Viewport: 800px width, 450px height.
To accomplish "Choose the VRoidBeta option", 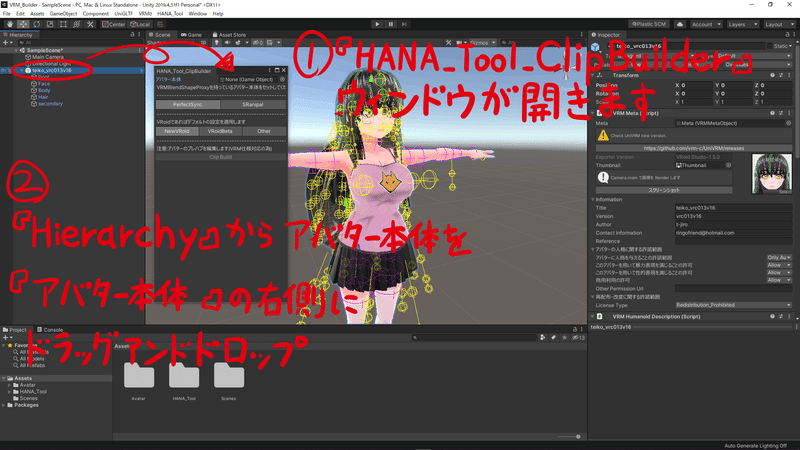I will coord(220,132).
